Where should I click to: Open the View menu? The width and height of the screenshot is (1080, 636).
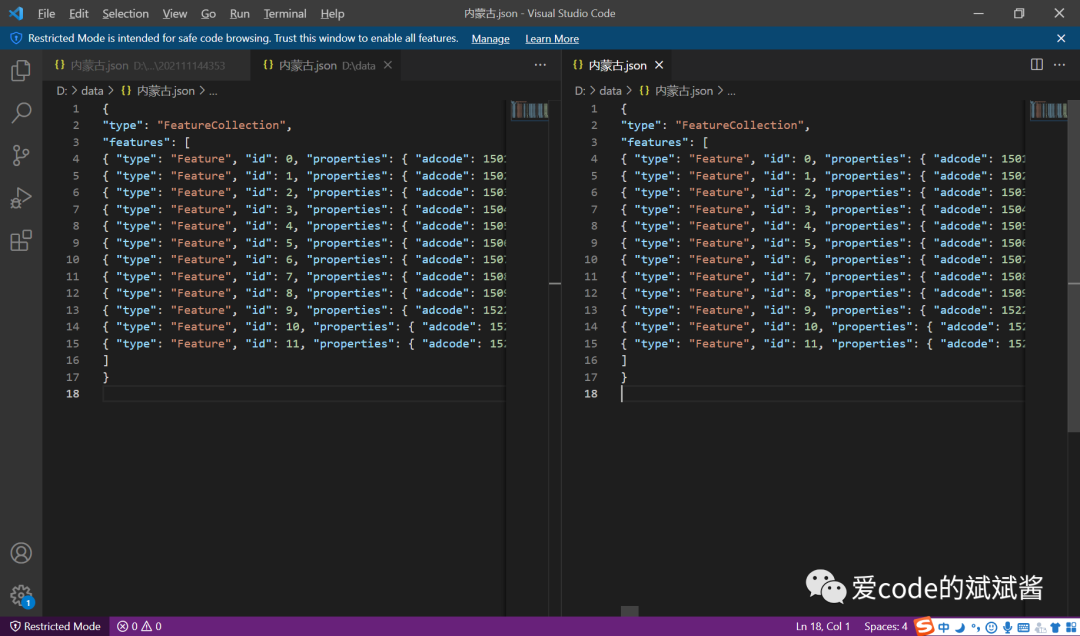(x=174, y=13)
